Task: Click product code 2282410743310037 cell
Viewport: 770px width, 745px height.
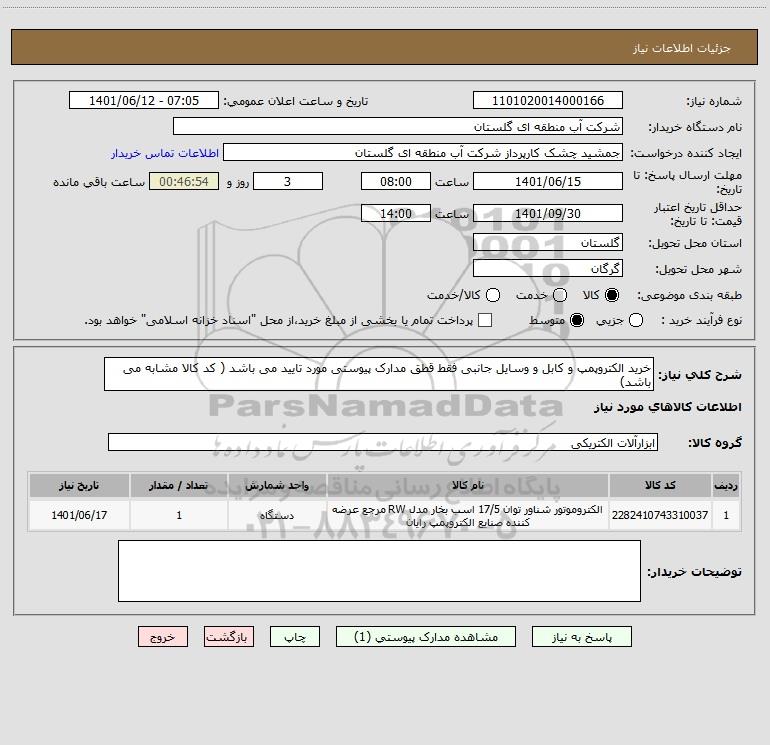Action: click(660, 515)
